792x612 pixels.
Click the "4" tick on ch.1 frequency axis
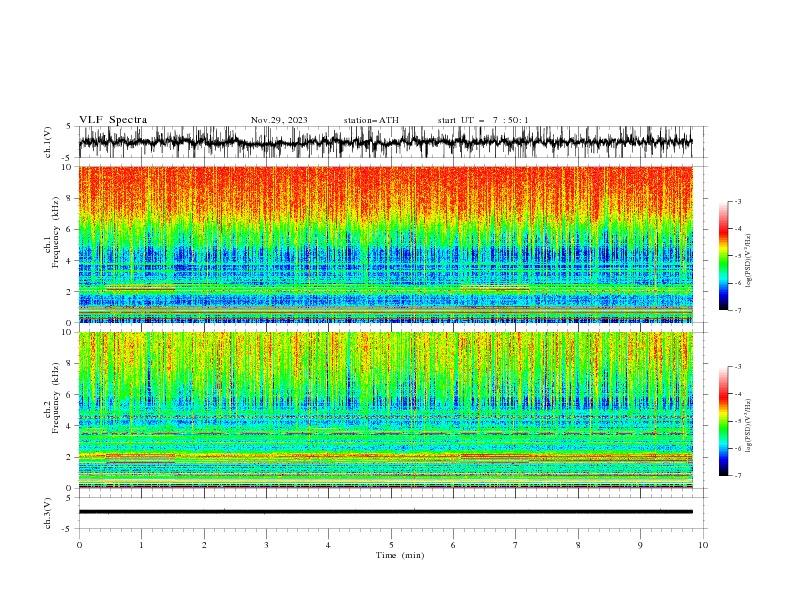point(69,261)
